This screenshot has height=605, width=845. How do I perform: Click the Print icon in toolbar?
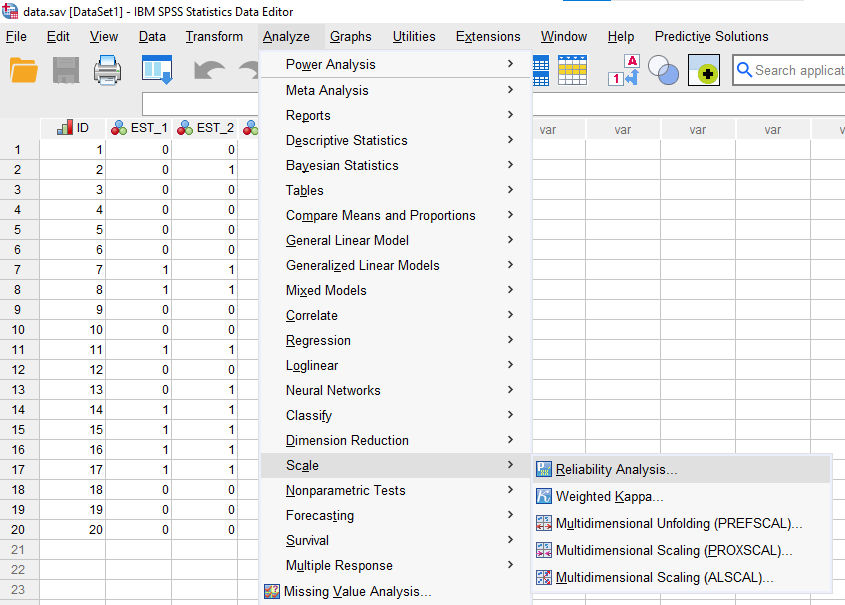pos(107,70)
